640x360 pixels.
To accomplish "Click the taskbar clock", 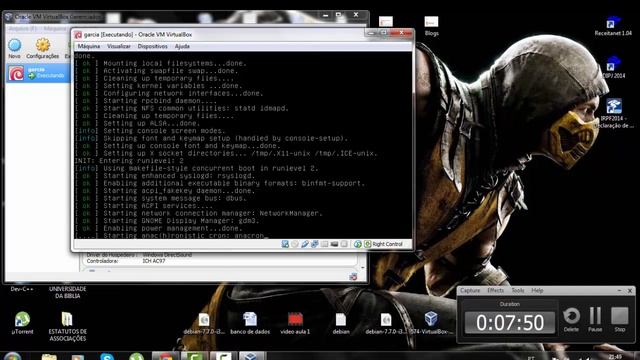I will pos(616,357).
